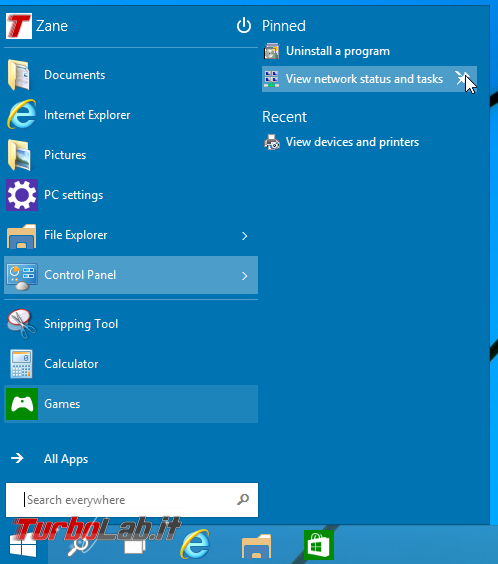Click the Zane user name
498x564 pixels.
52,26
